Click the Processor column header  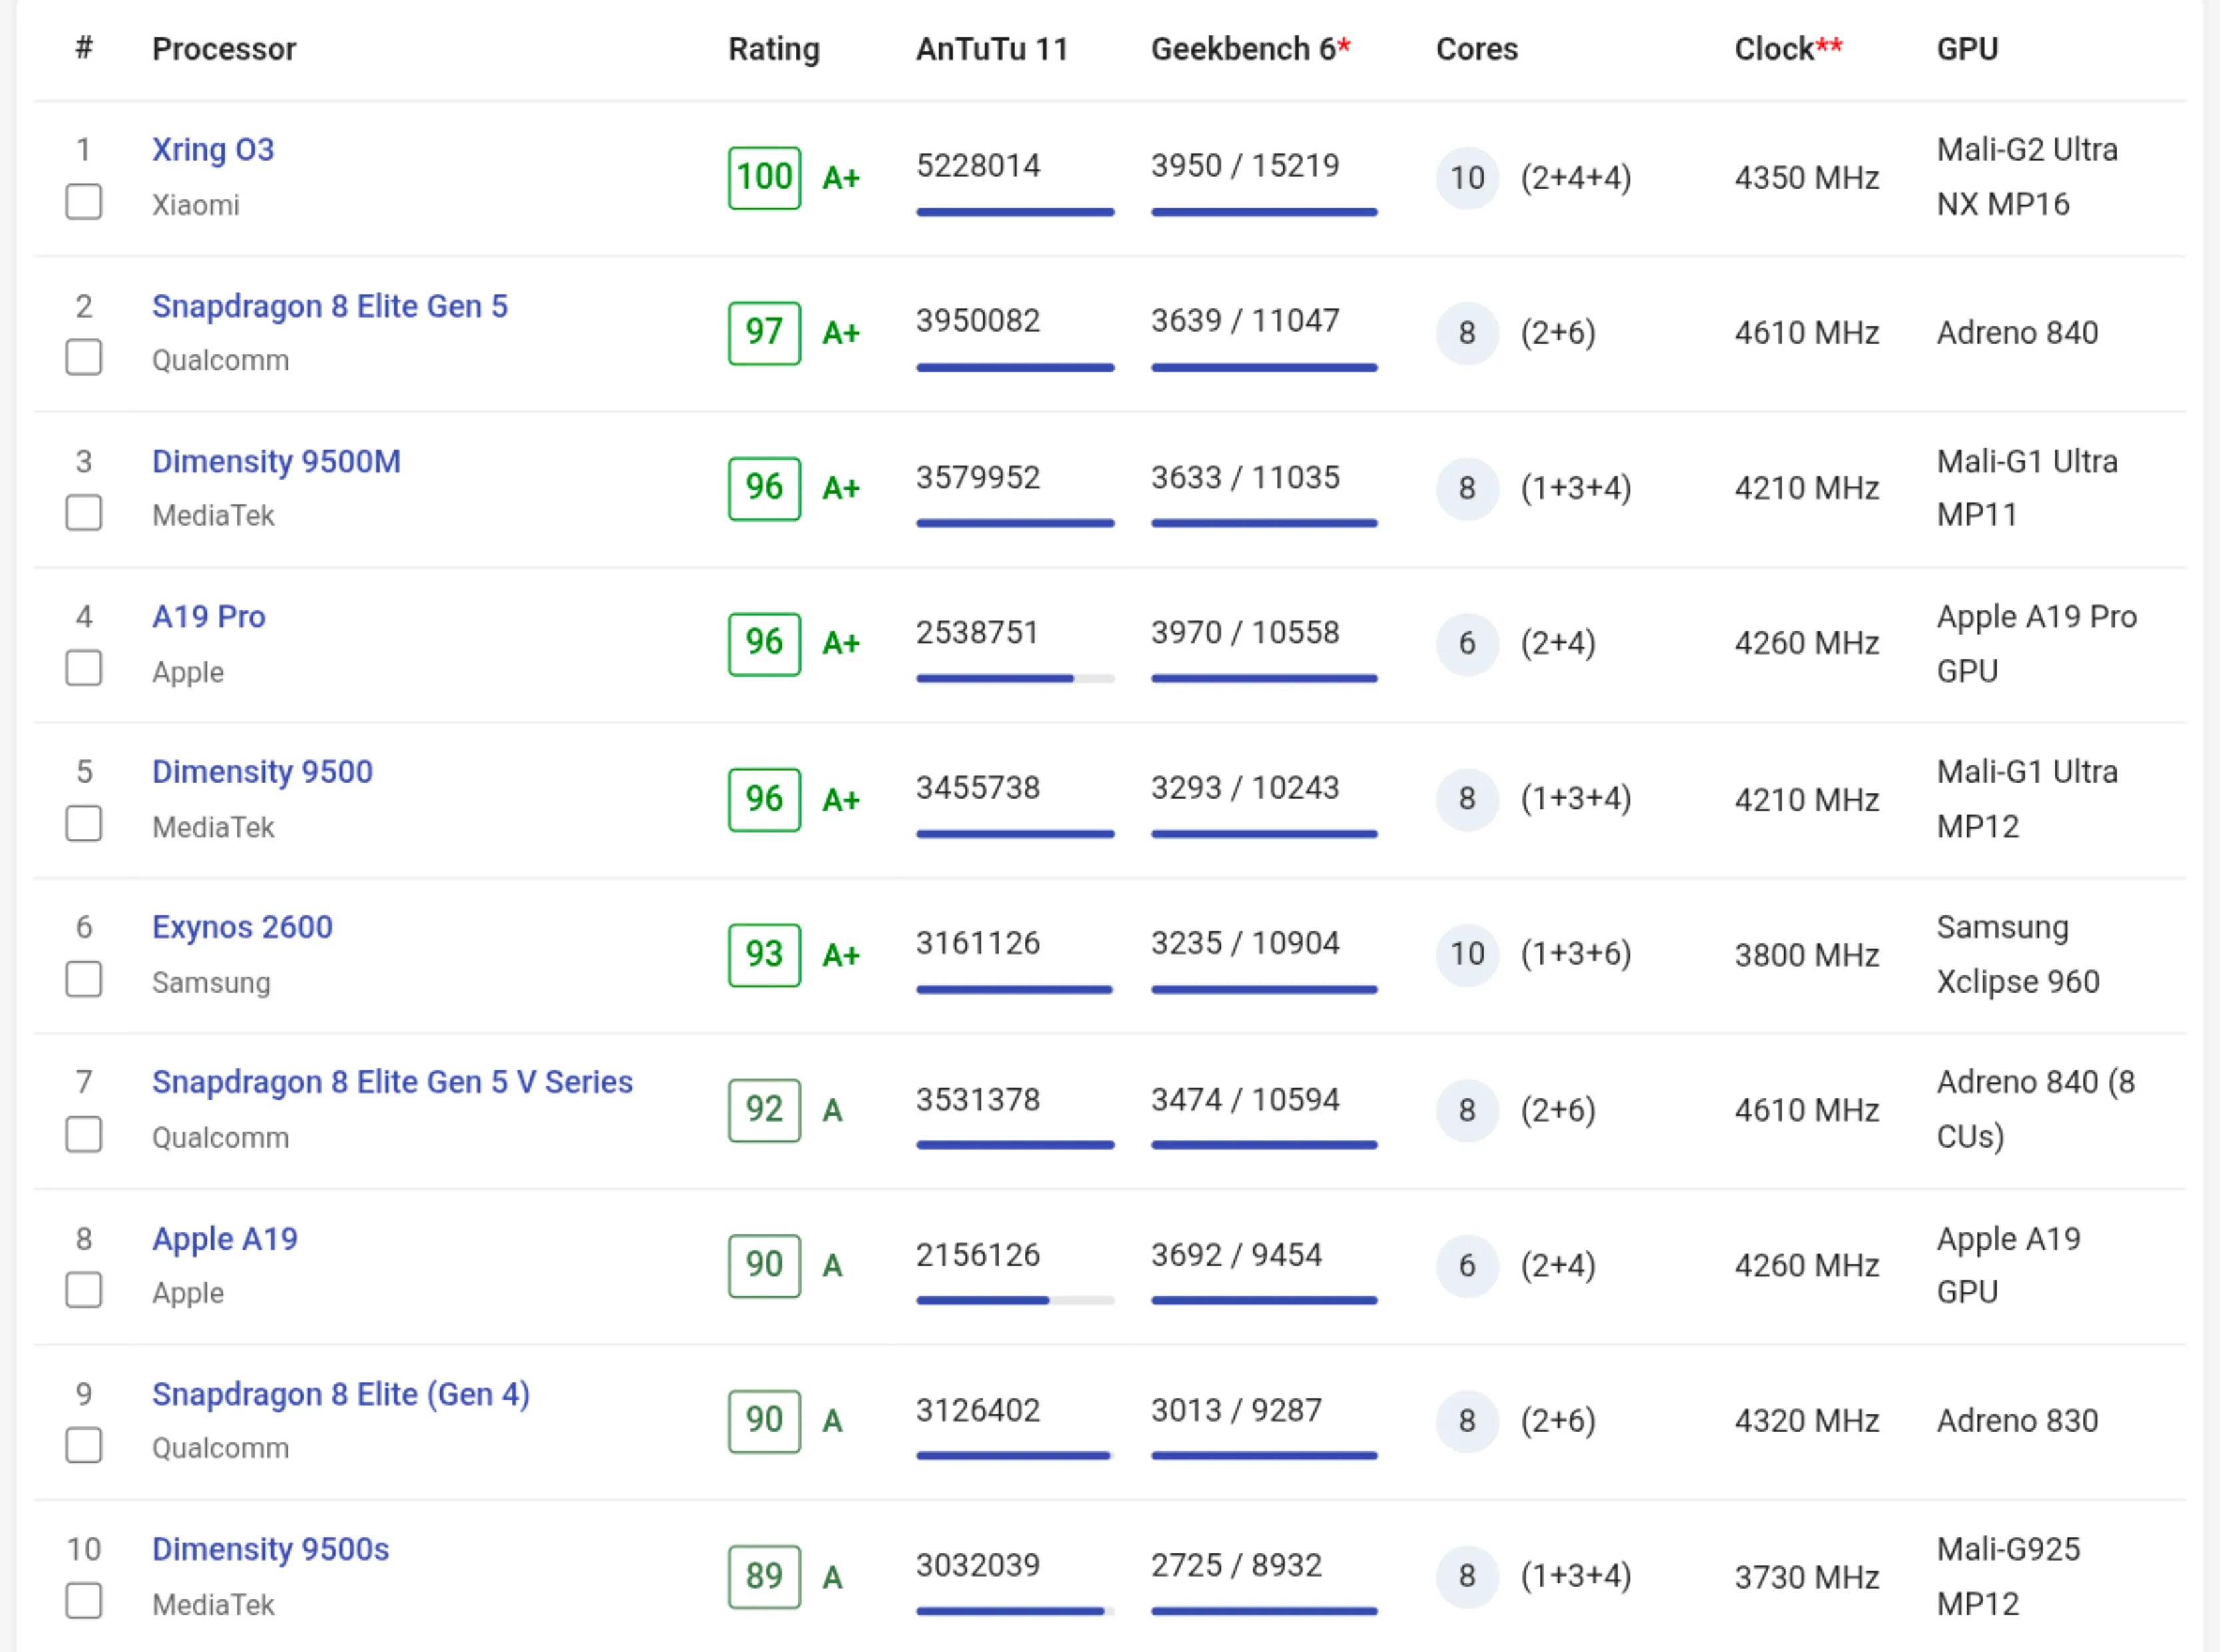[224, 49]
